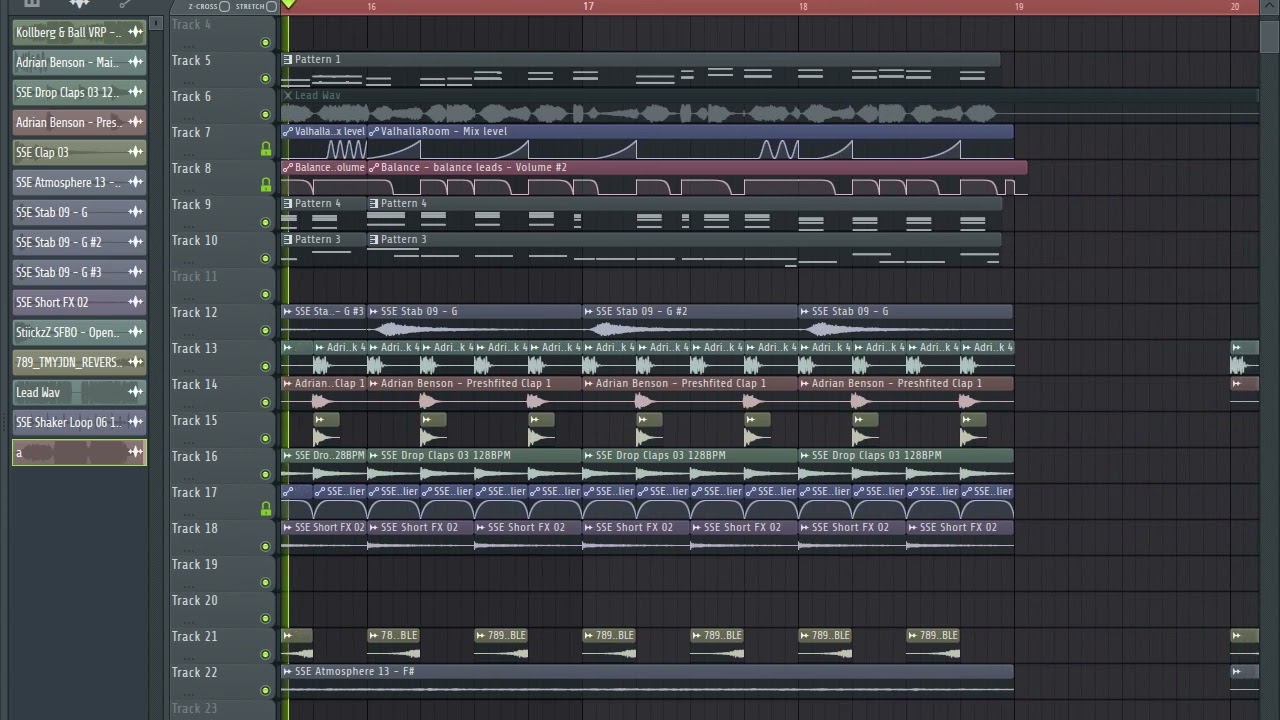Viewport: 1280px width, 720px height.
Task: Click waveform icon on SSE Drop Claps 03 item
Action: point(135,92)
